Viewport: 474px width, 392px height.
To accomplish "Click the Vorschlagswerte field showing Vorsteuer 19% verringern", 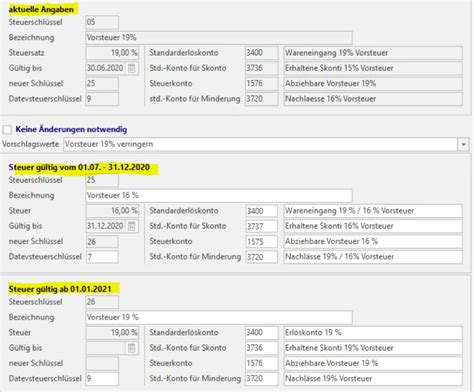I will click(261, 144).
